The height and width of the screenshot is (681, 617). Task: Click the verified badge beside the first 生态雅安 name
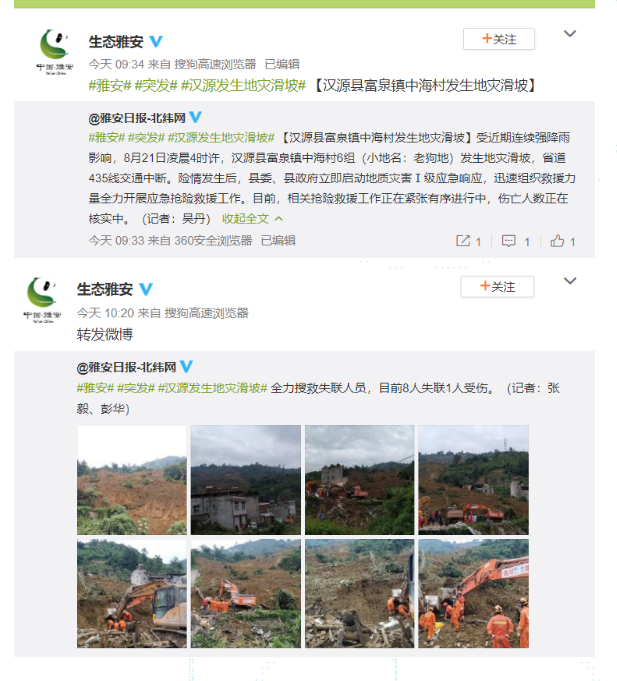[x=156, y=41]
